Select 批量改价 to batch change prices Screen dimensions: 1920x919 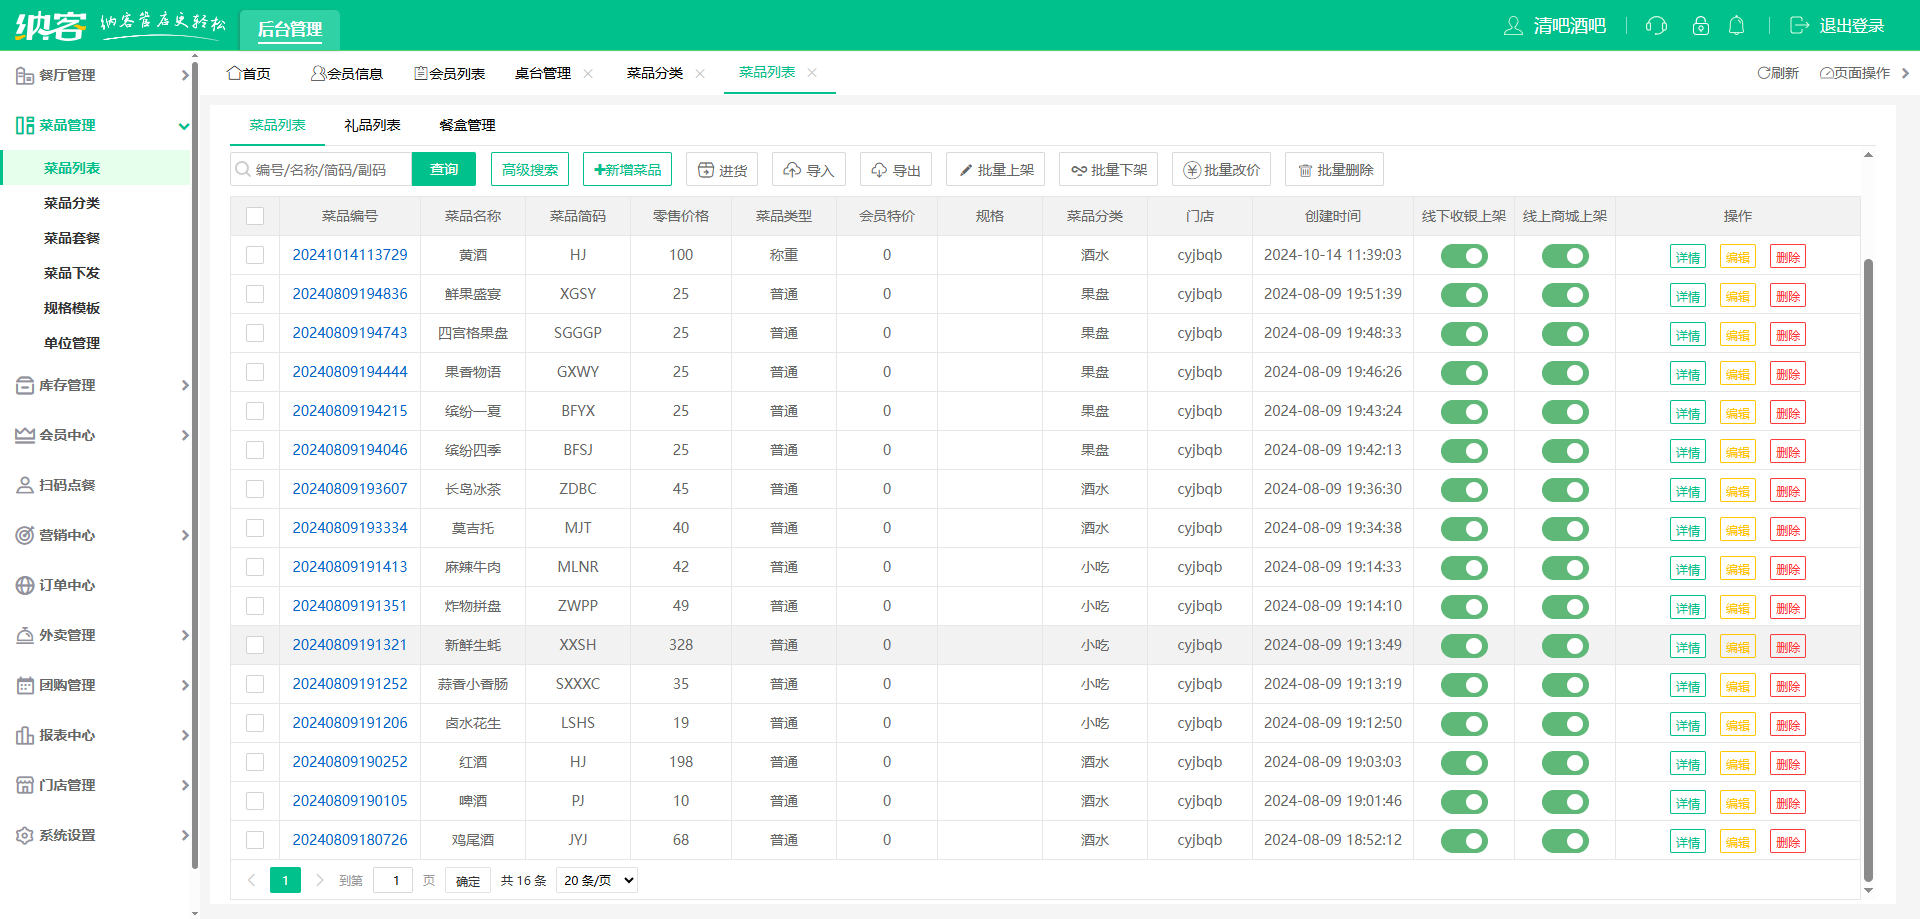[x=1221, y=169]
